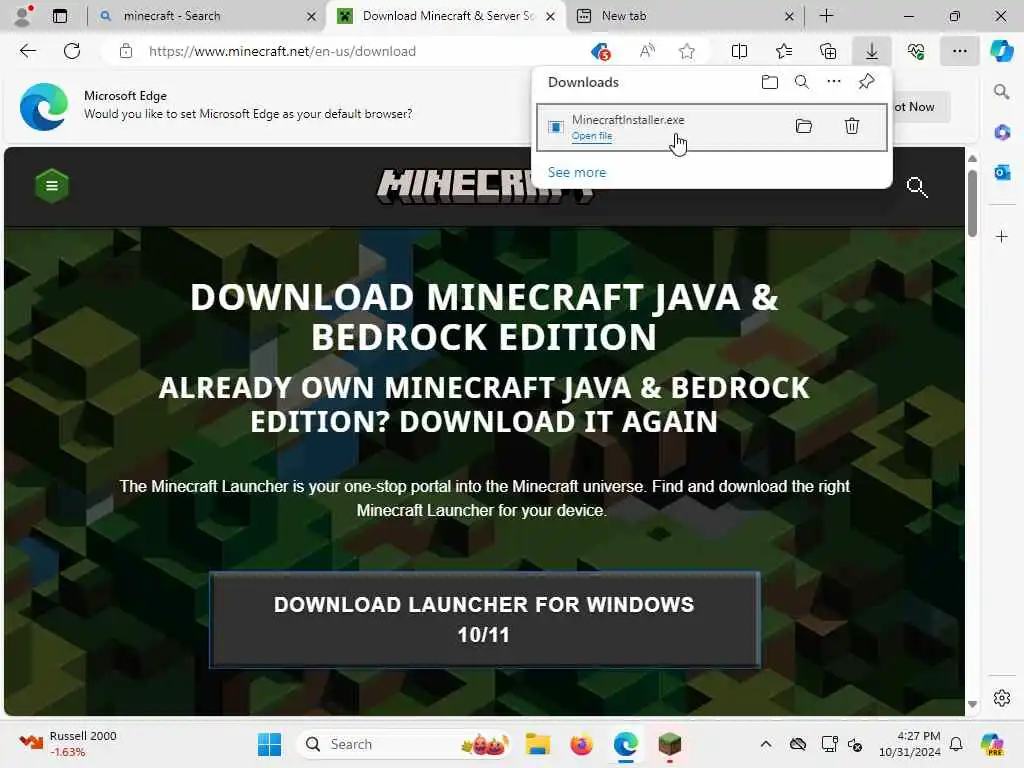Add page to favorites star

coord(686,51)
